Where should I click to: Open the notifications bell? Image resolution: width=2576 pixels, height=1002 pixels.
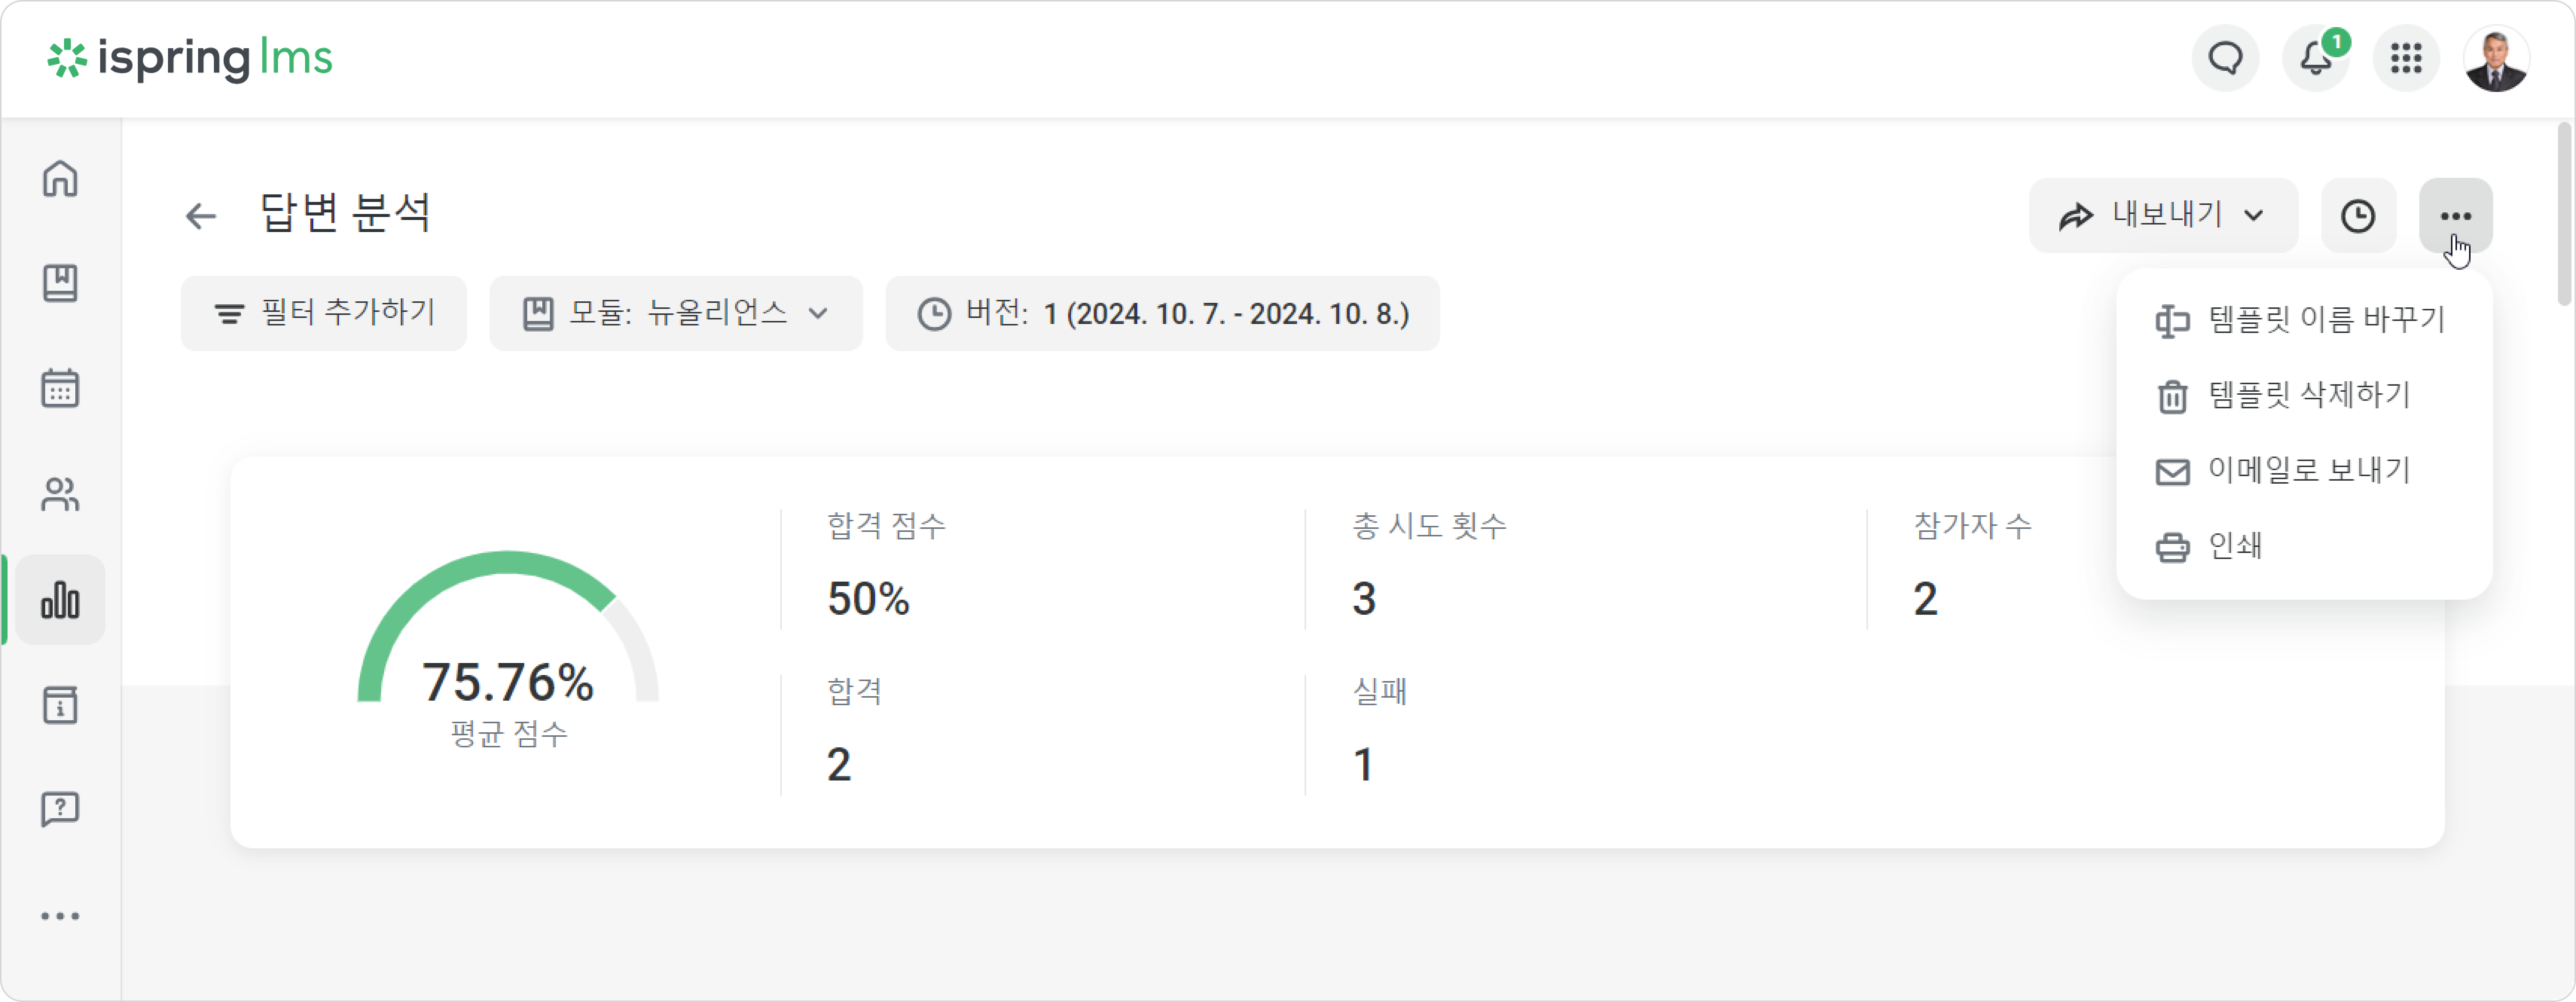(x=2316, y=58)
